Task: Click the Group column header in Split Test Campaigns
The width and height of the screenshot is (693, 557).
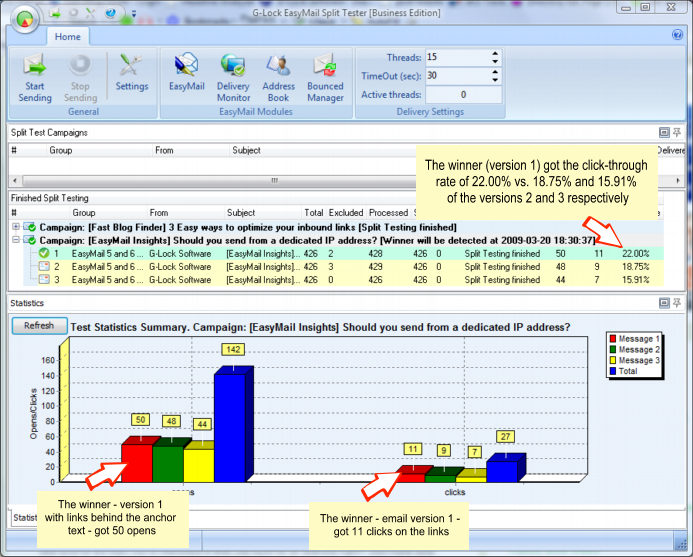Action: 61,150
